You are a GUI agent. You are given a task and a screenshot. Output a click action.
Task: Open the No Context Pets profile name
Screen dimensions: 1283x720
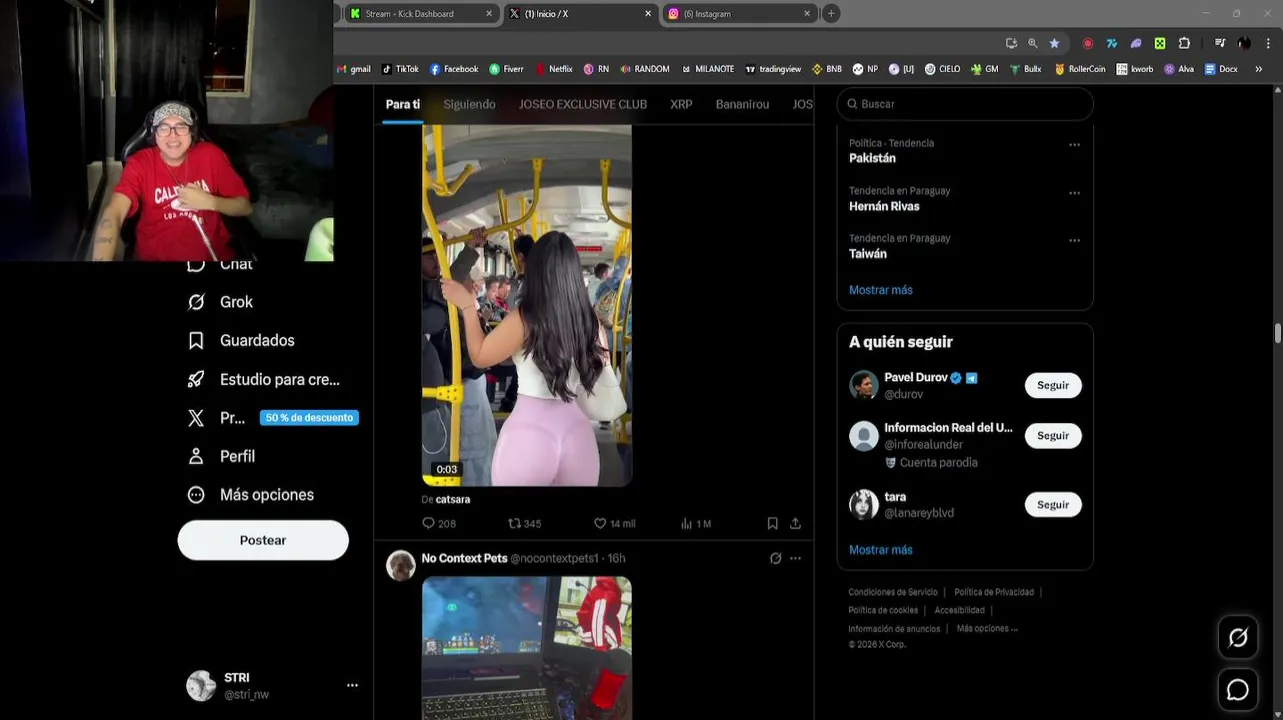coord(464,558)
